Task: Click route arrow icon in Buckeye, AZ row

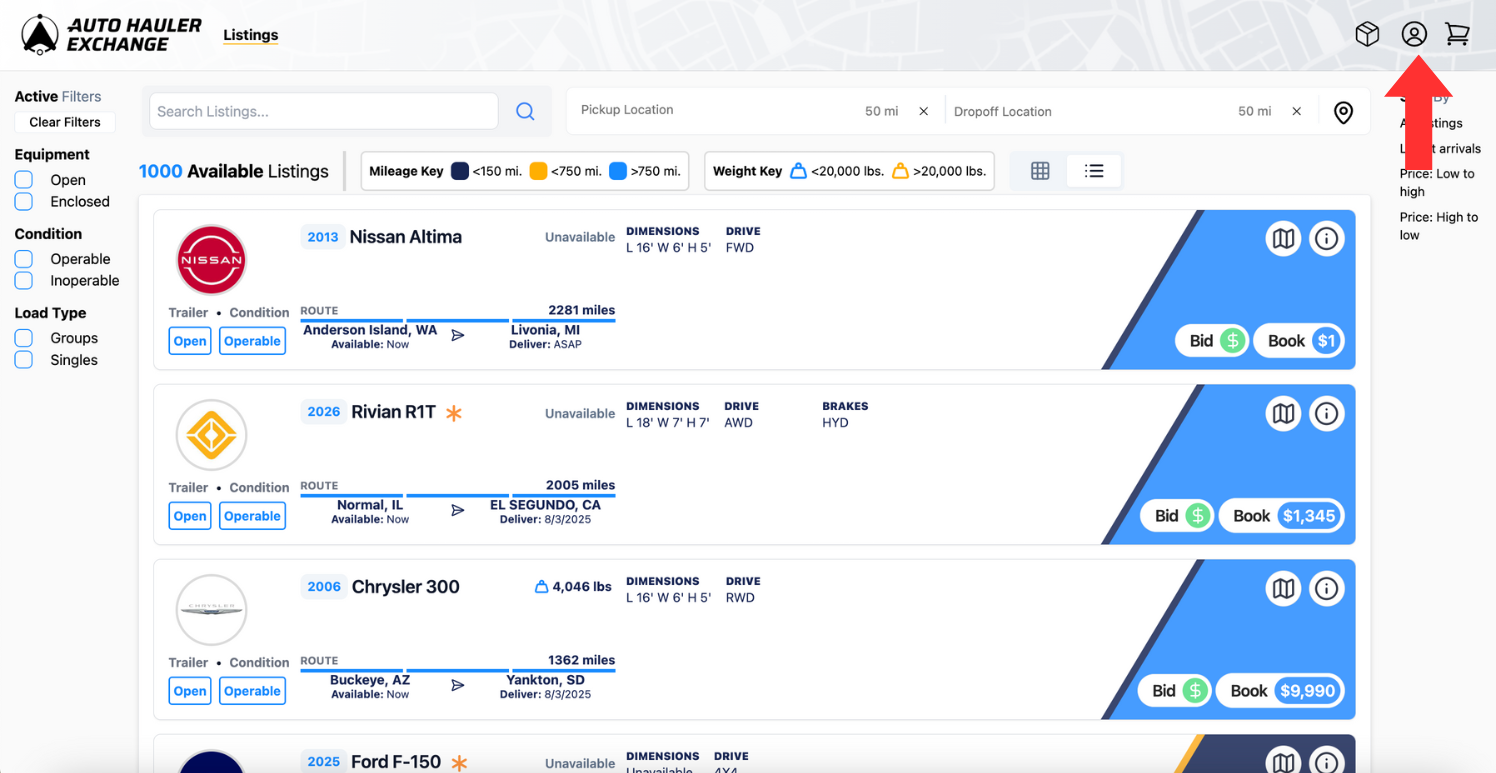Action: 458,685
